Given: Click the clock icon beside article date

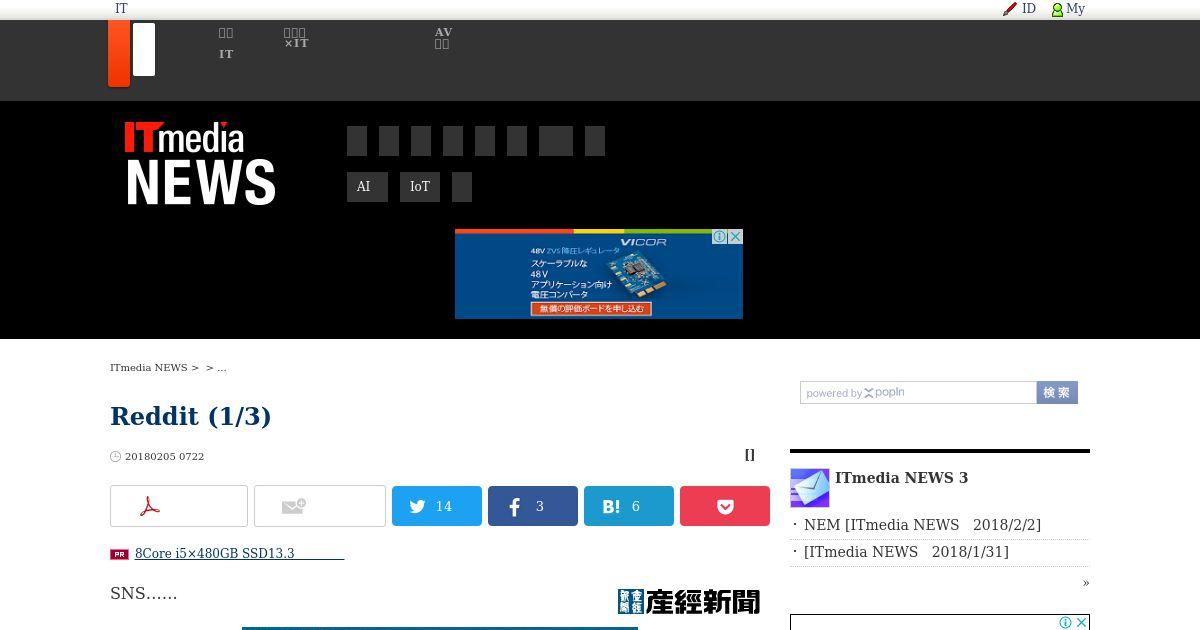Looking at the screenshot, I should (115, 457).
